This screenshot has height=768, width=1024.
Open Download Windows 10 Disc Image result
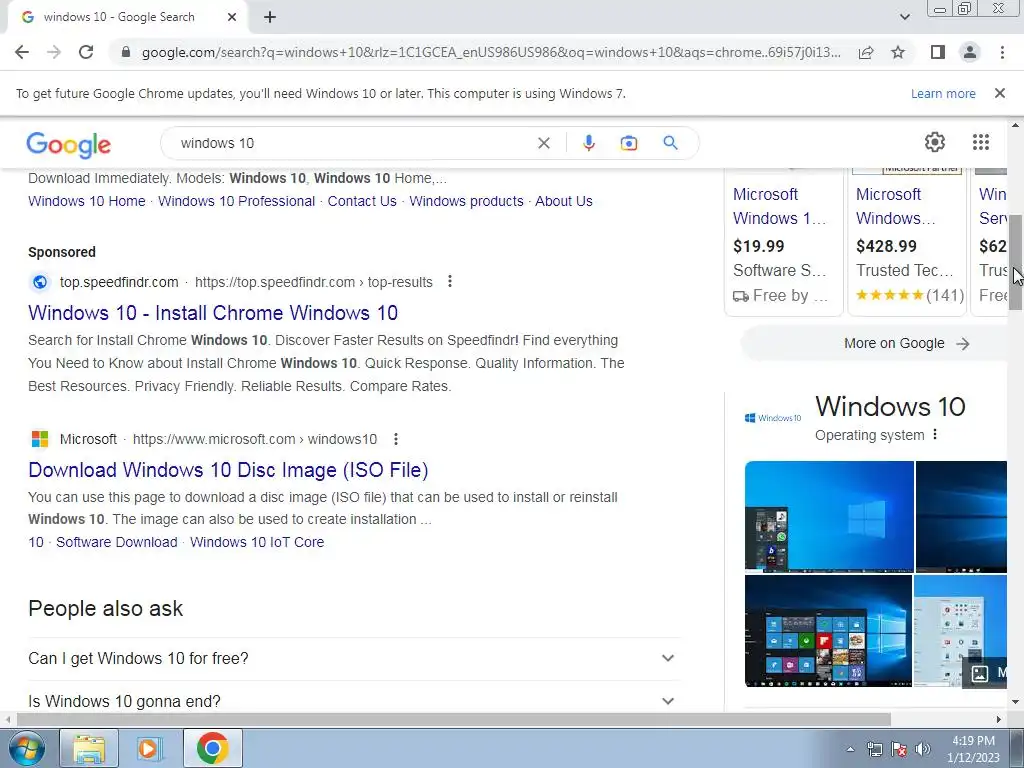pos(228,470)
